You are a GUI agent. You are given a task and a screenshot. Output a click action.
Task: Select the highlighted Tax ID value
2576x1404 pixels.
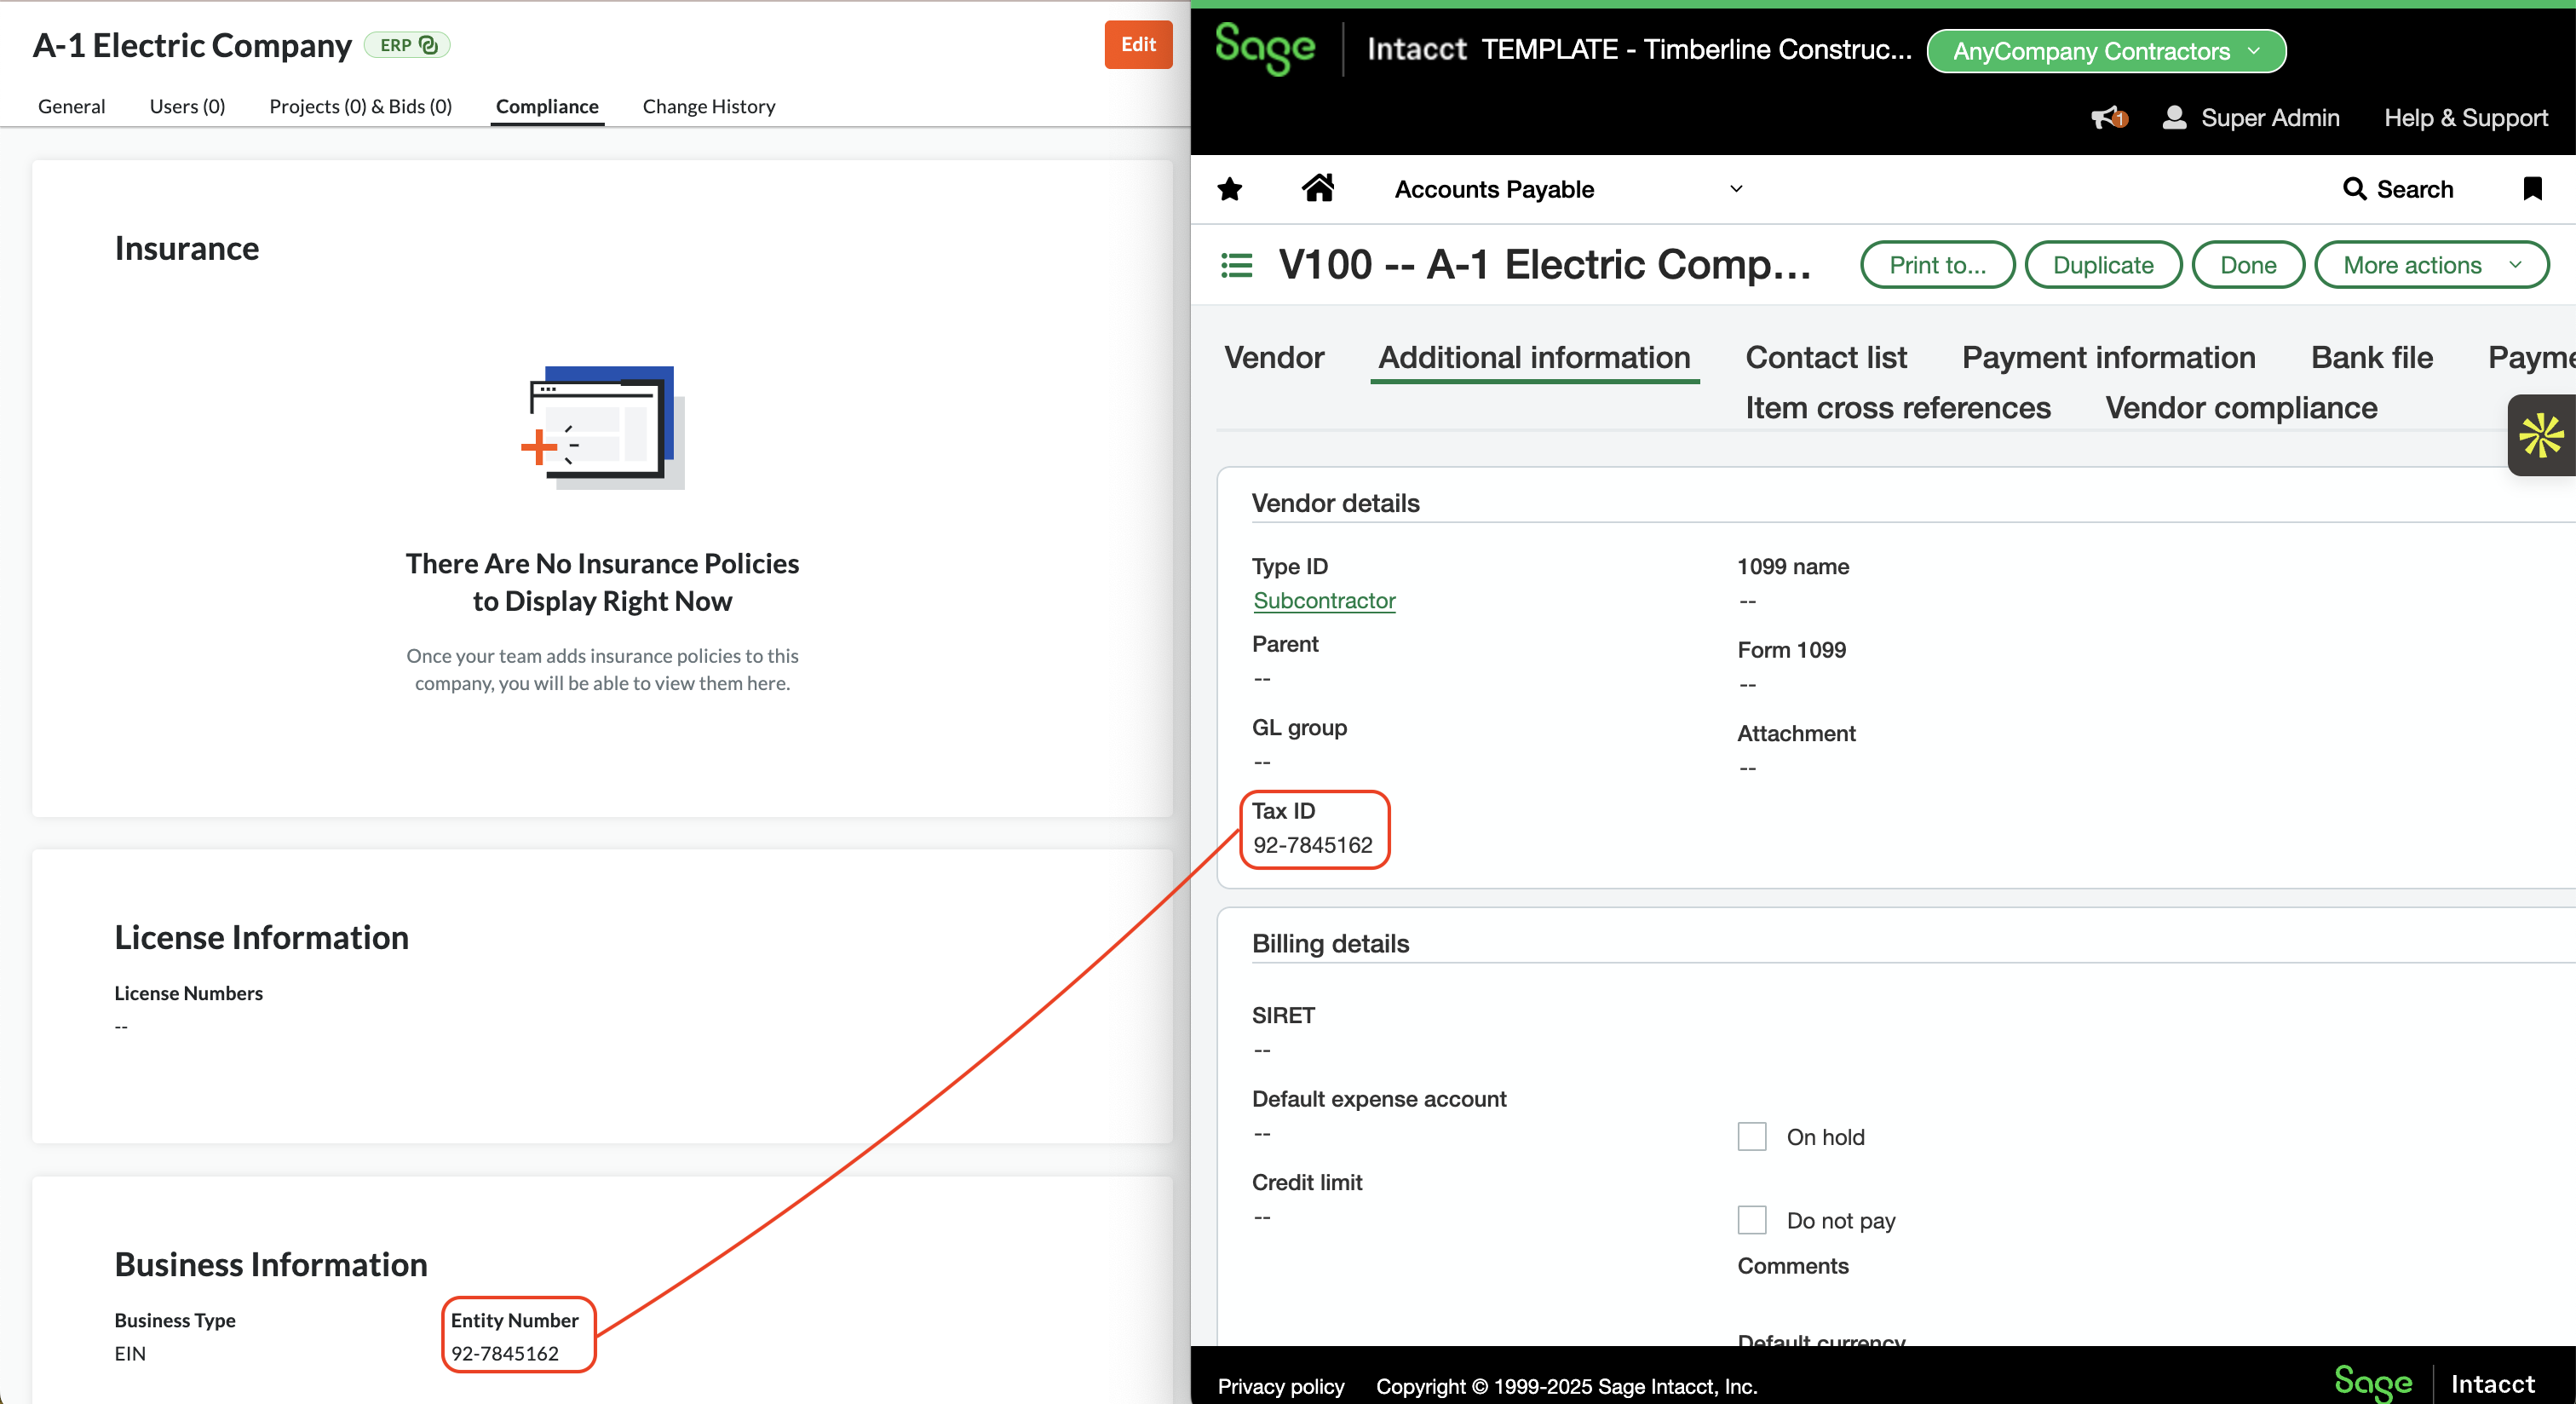click(1313, 845)
